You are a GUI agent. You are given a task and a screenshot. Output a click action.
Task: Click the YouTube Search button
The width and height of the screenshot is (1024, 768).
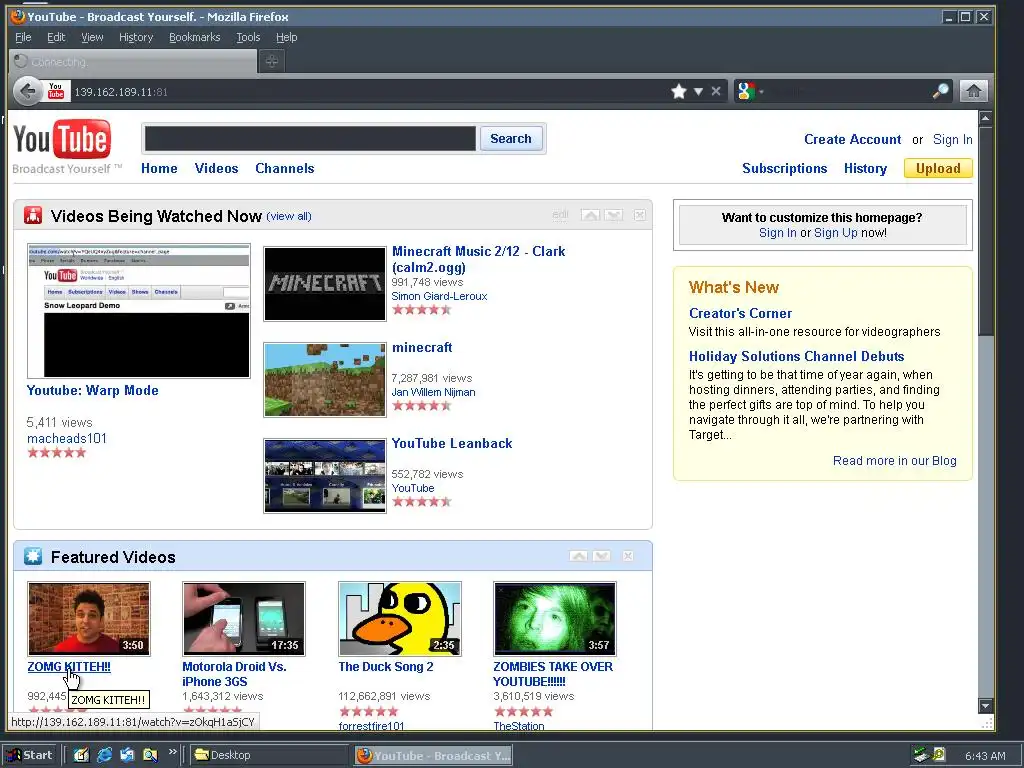pos(511,138)
